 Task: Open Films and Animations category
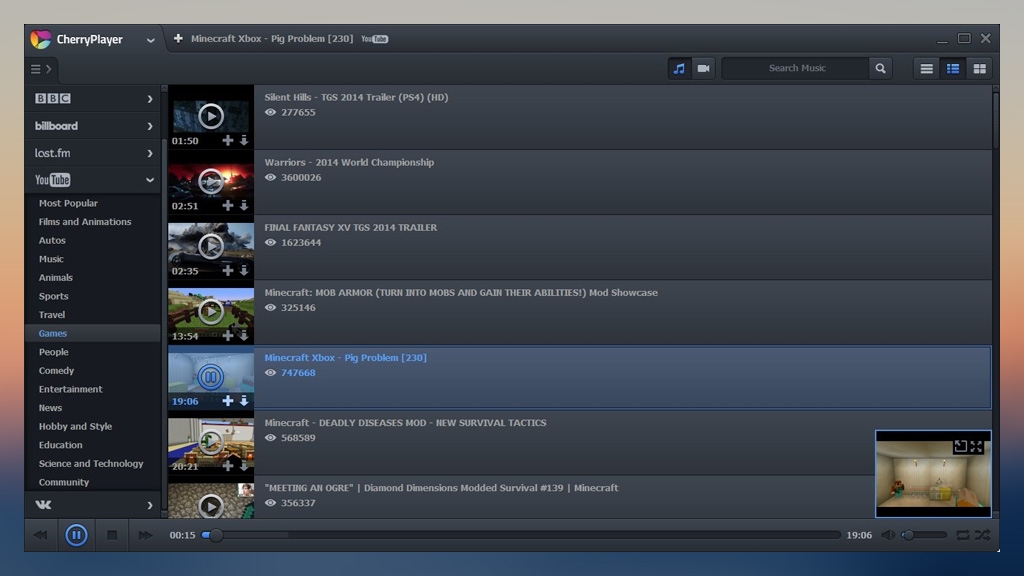coord(85,221)
